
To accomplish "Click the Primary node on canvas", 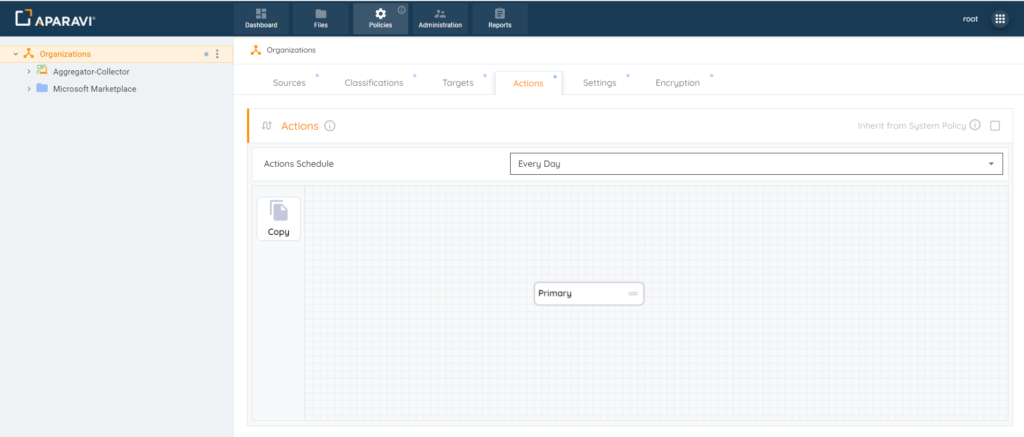I will pos(589,293).
